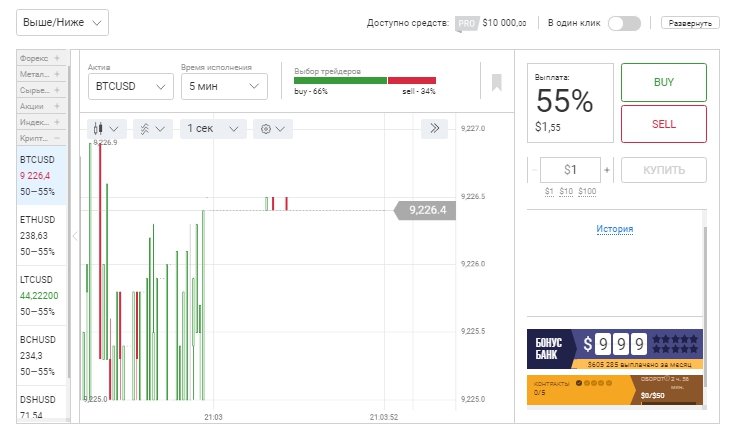Open the candlestick chart type menu

[106, 129]
